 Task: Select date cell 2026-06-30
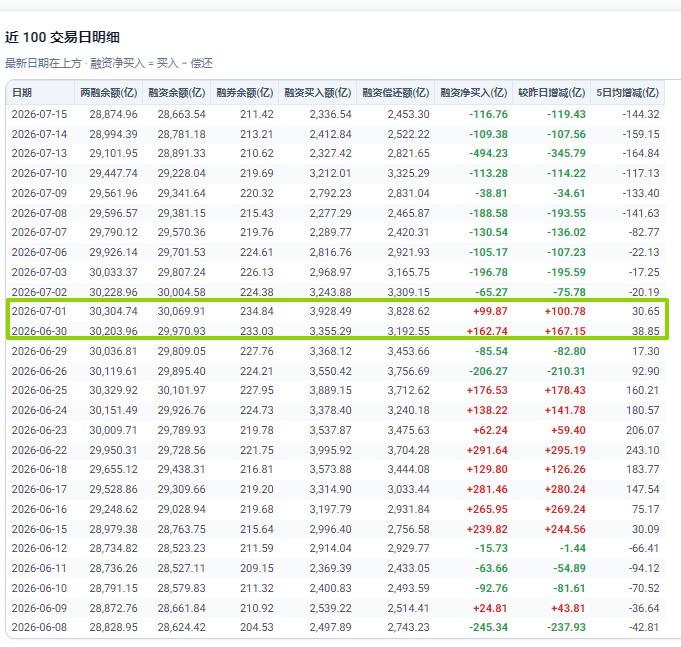(x=40, y=331)
